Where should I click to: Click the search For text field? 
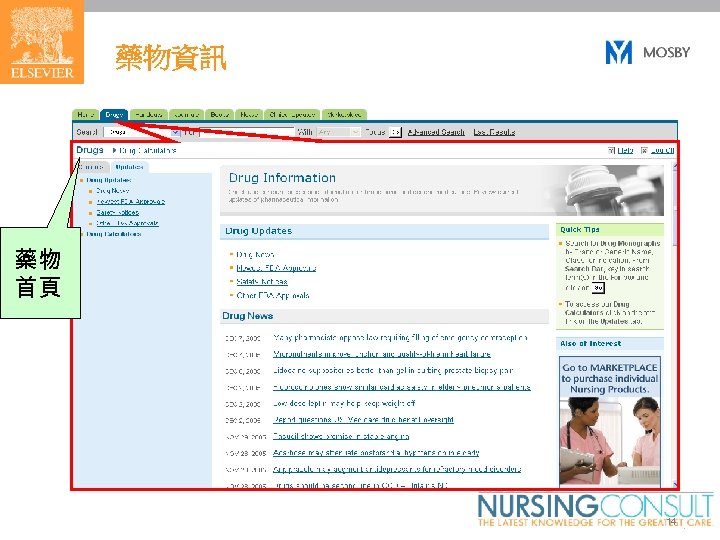[246, 132]
